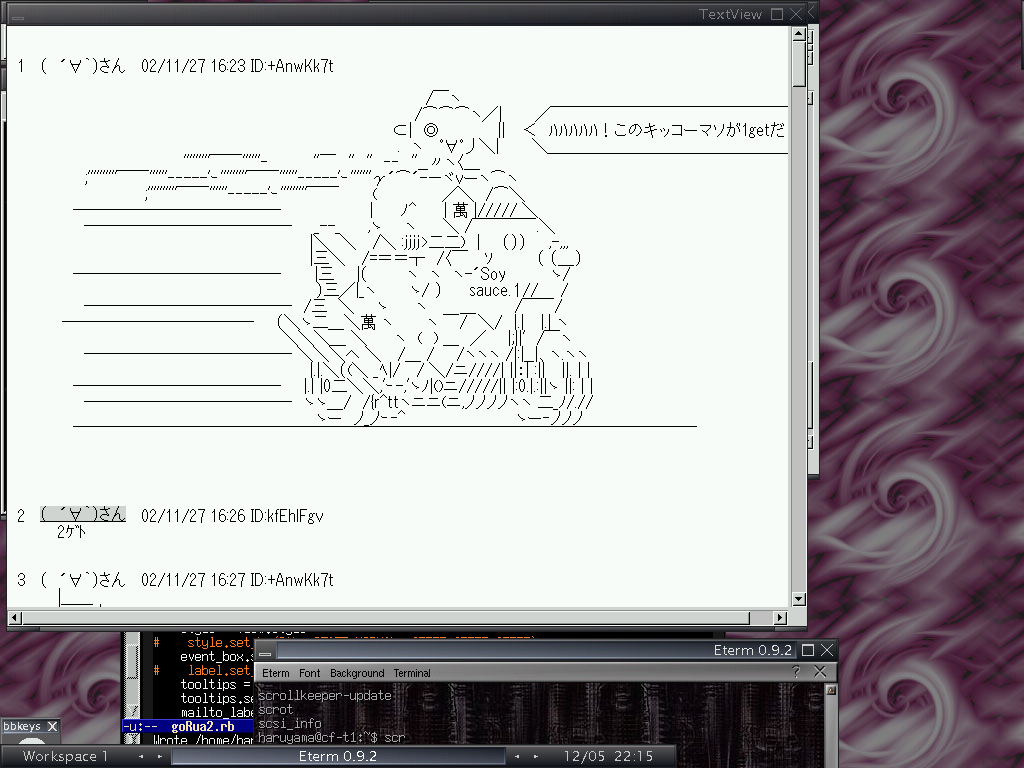This screenshot has width=1024, height=768.
Task: Click TextView vertical scrollbar down arrow
Action: 799,599
